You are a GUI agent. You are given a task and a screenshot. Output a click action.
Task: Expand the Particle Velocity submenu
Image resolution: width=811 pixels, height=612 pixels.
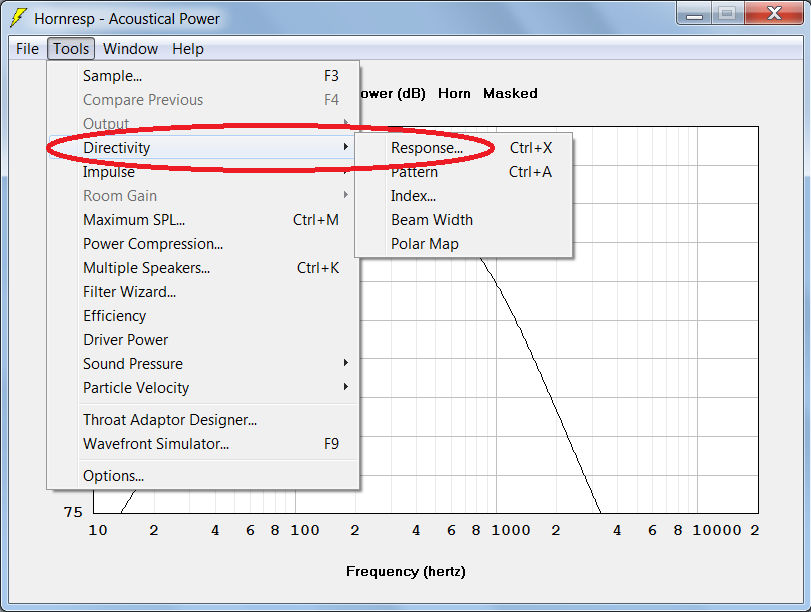click(204, 387)
